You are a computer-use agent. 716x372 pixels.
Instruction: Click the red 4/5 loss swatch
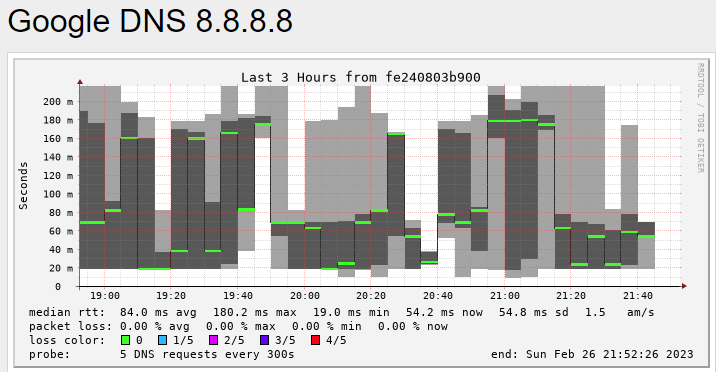[315, 341]
